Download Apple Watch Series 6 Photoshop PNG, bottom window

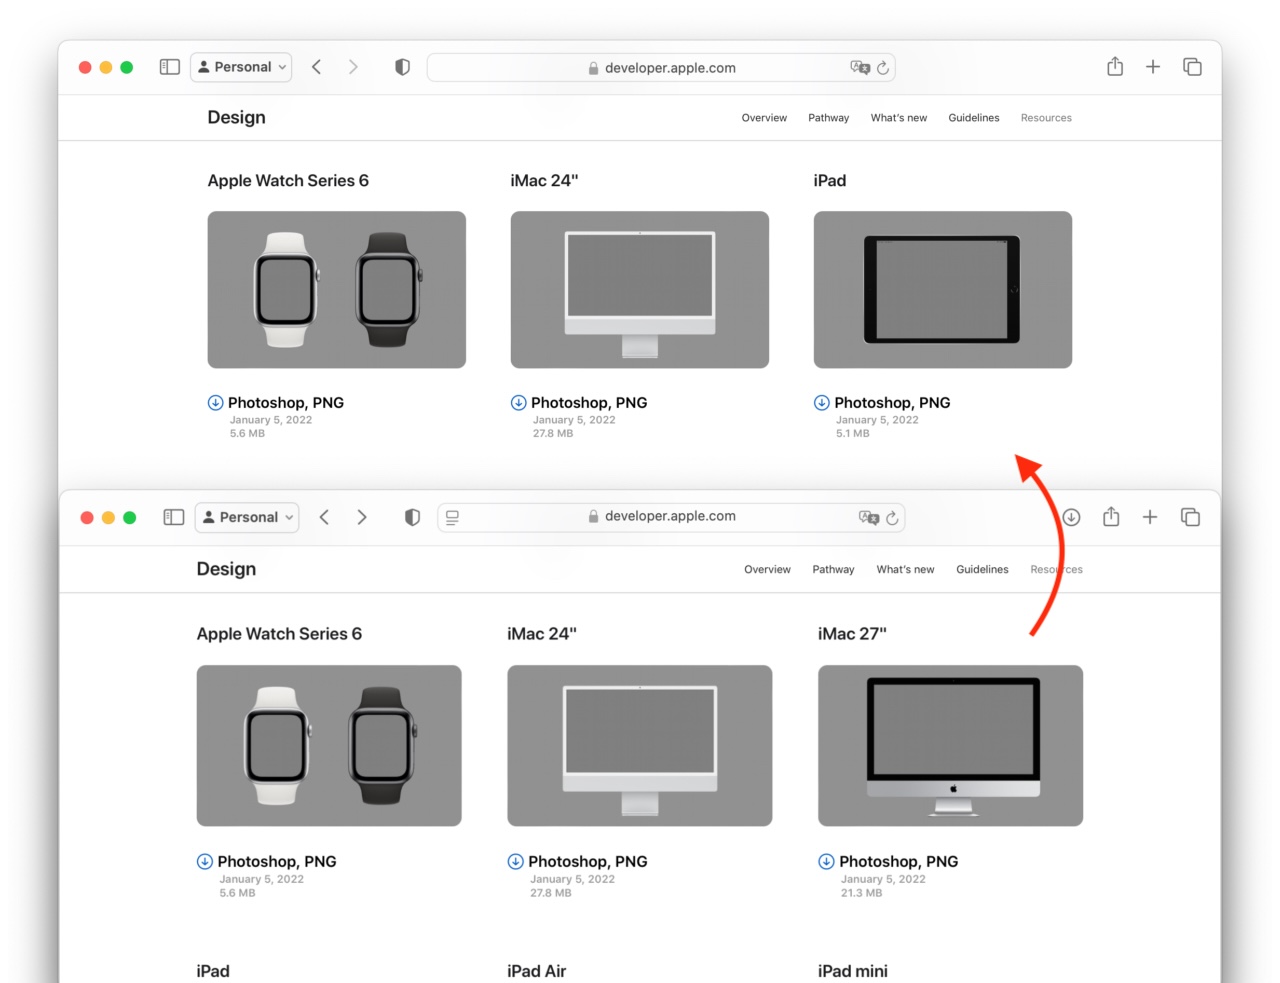point(266,862)
